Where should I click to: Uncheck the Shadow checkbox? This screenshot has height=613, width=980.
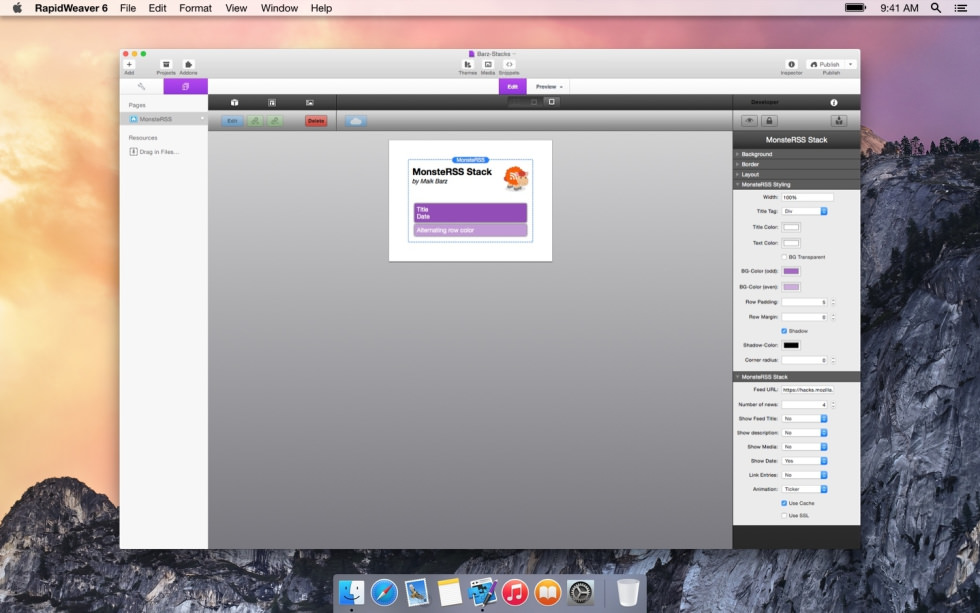[x=784, y=331]
